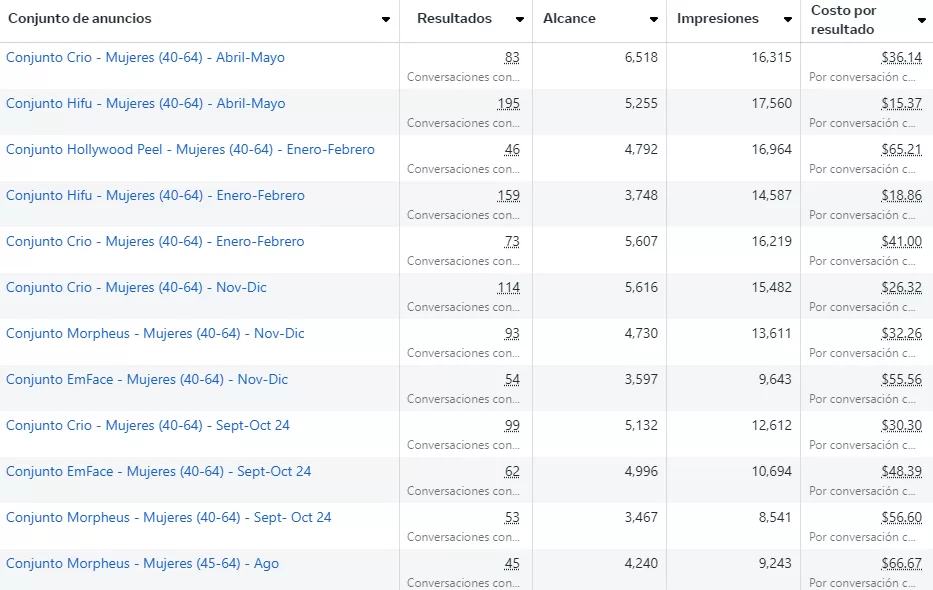Select Conjunto Hollywood Peel Enero-Febrero ad set

point(190,150)
